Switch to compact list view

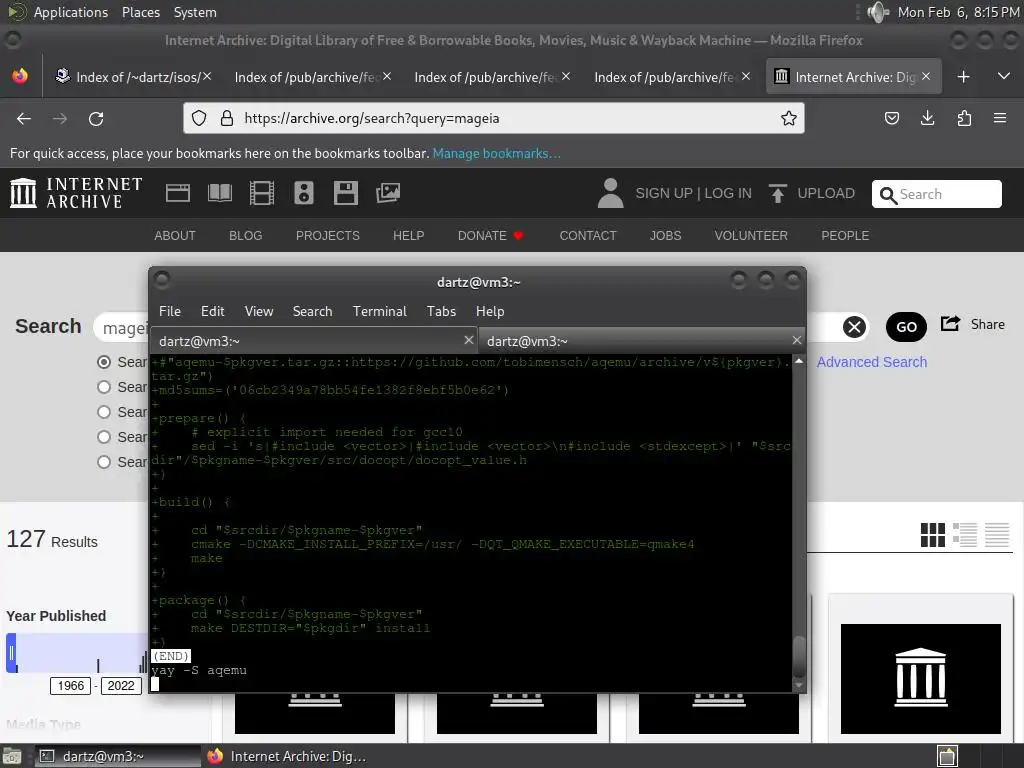coord(997,535)
